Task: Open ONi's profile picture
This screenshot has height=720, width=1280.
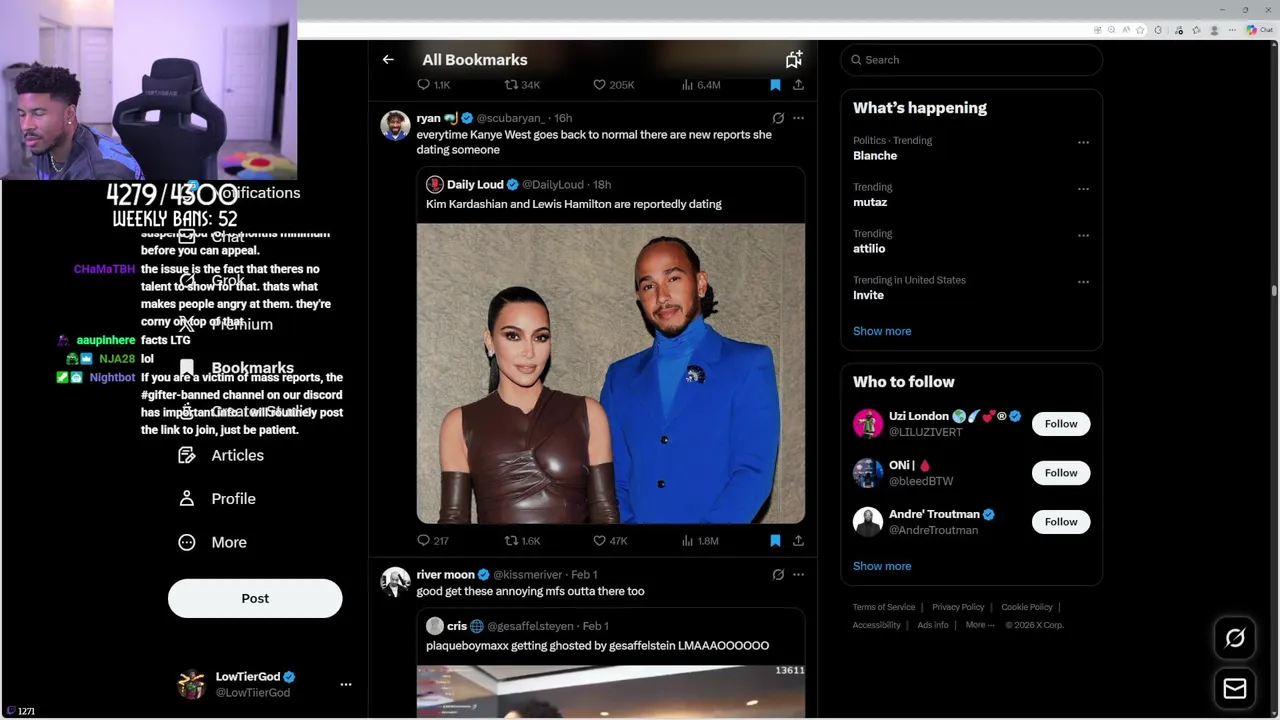Action: pyautogui.click(x=868, y=473)
